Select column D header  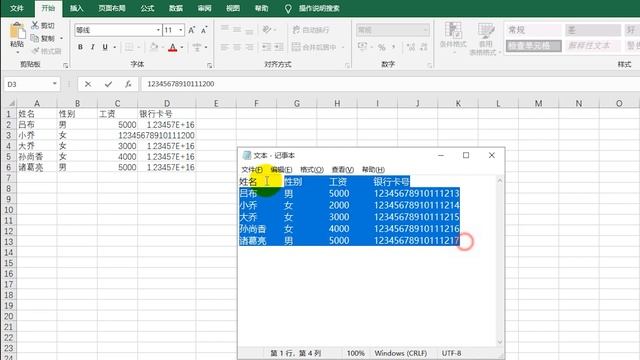[x=167, y=103]
